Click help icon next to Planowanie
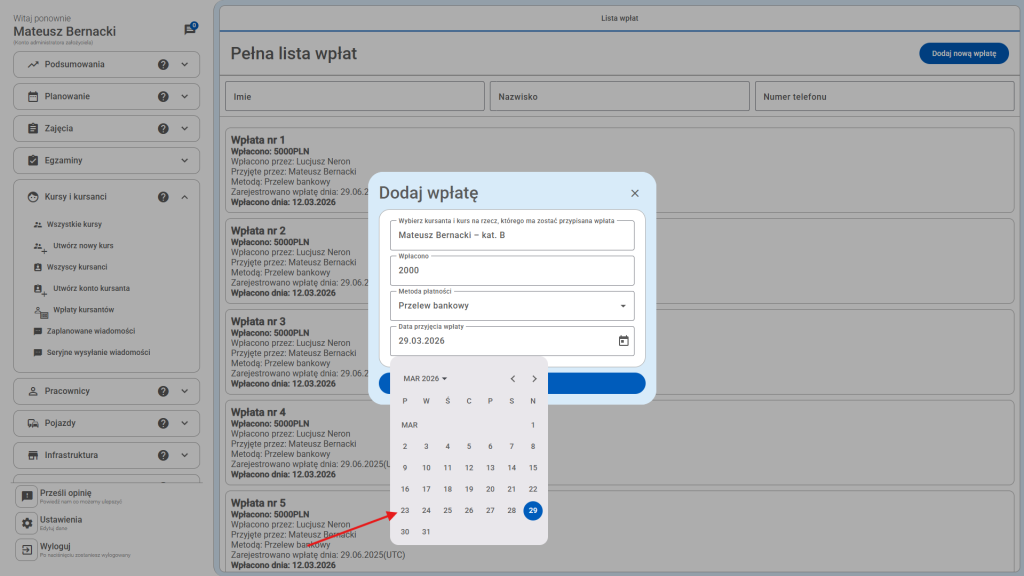Image resolution: width=1024 pixels, height=576 pixels. (163, 97)
